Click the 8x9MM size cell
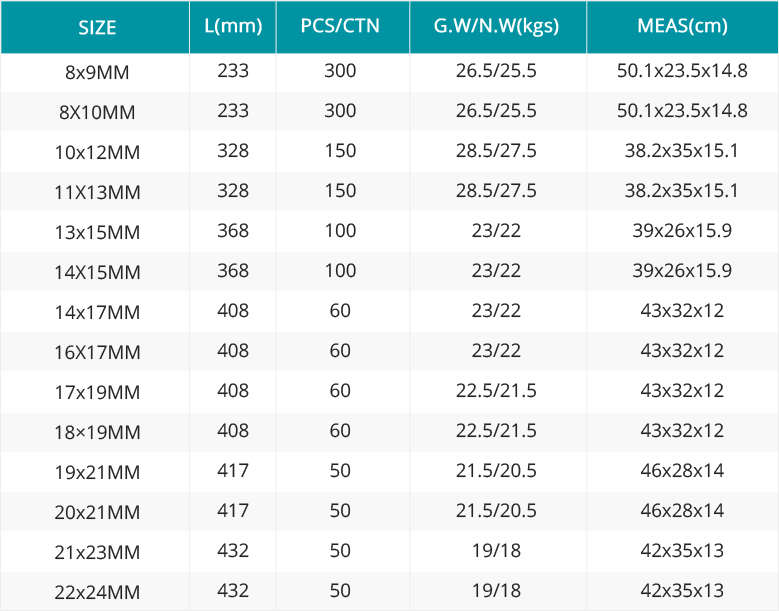 97,72
